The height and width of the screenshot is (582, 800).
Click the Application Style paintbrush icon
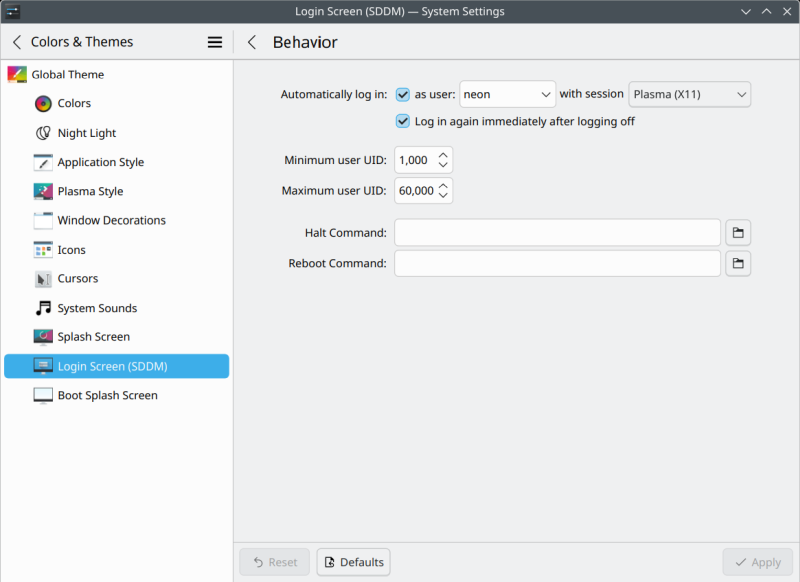point(42,161)
